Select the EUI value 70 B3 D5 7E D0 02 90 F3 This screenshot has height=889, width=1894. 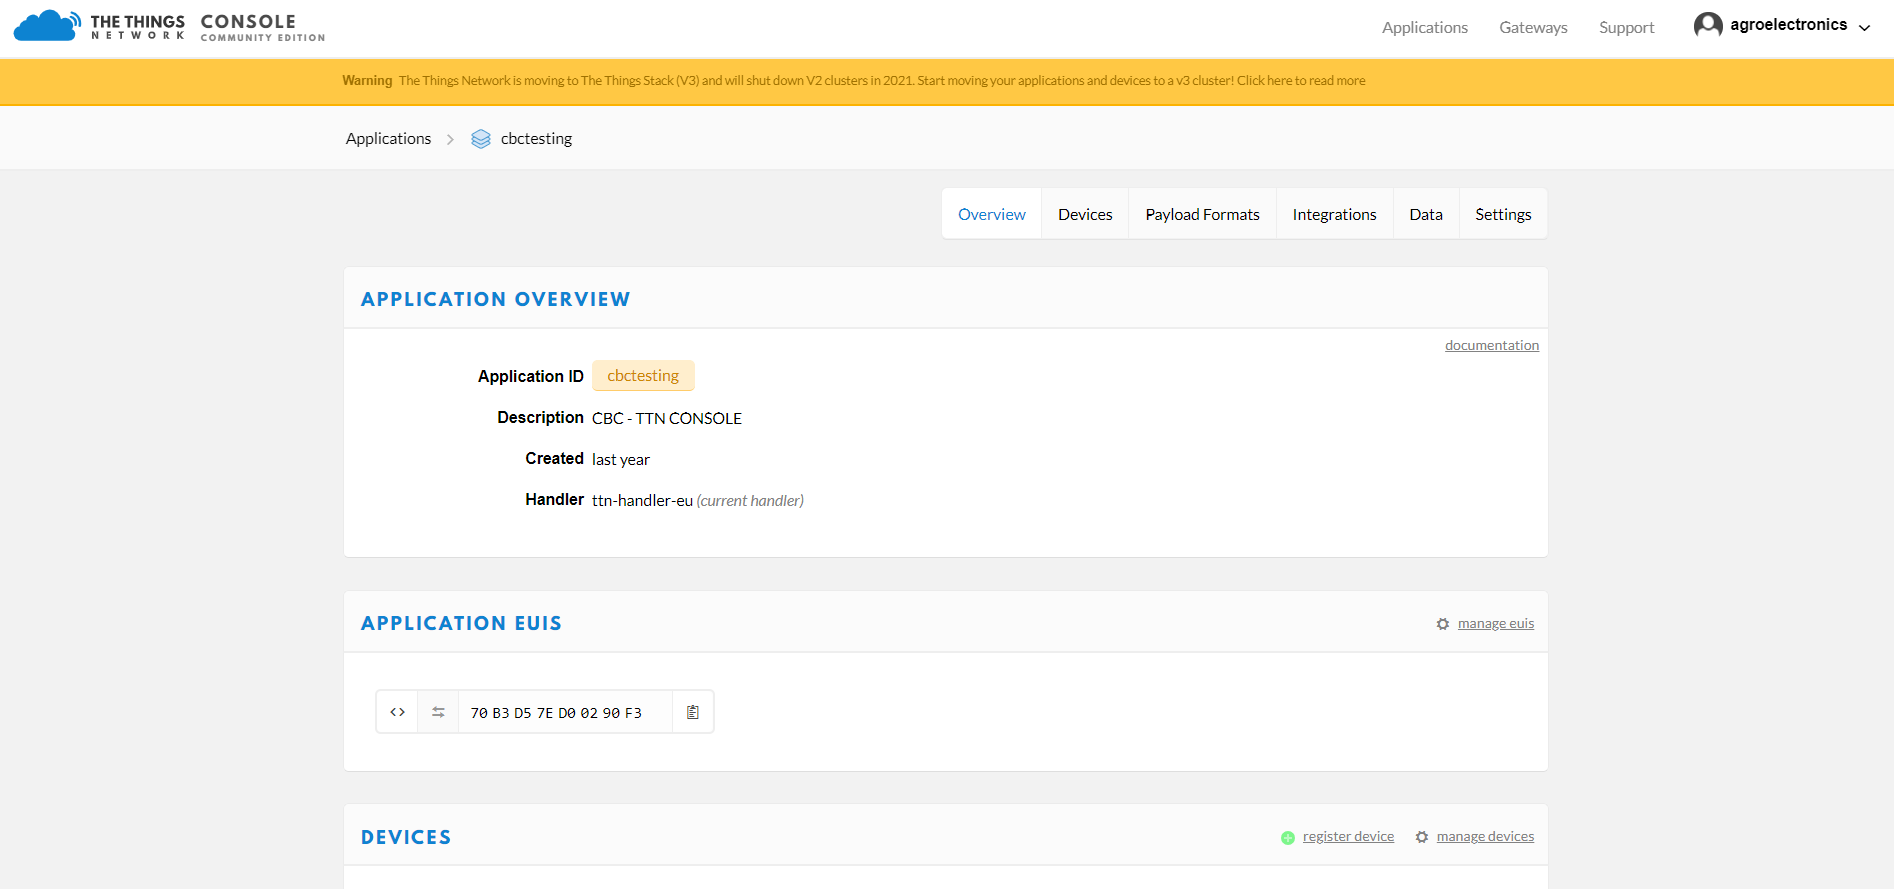click(556, 713)
